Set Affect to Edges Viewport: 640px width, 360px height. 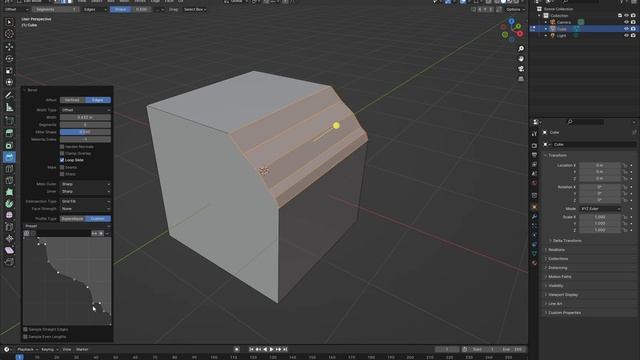point(98,100)
